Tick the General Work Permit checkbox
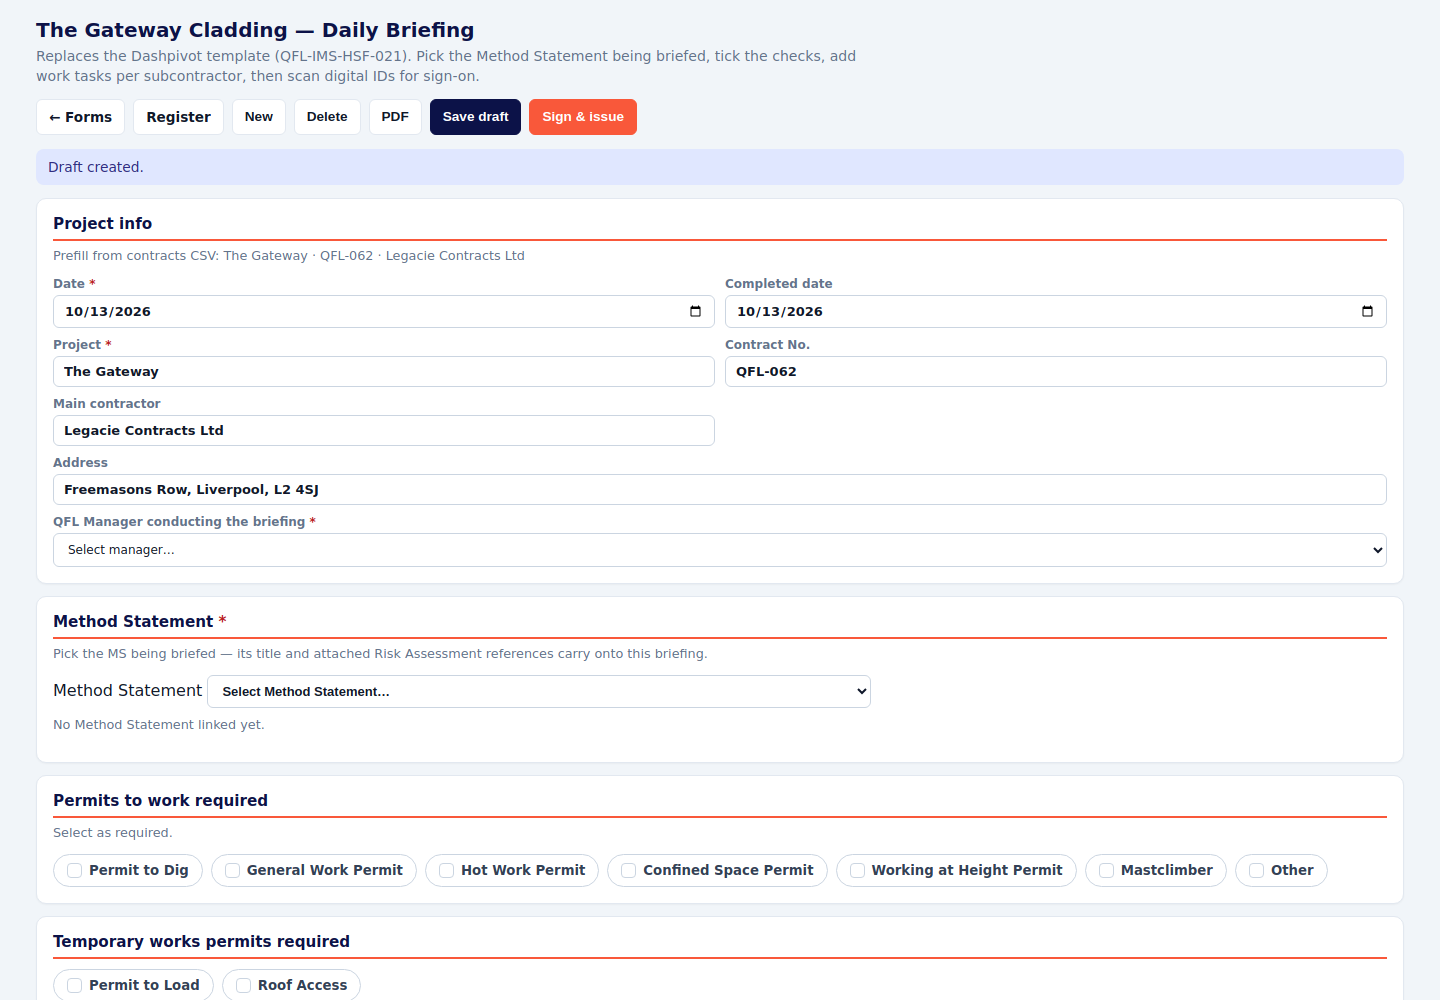1440x1000 pixels. coord(233,870)
